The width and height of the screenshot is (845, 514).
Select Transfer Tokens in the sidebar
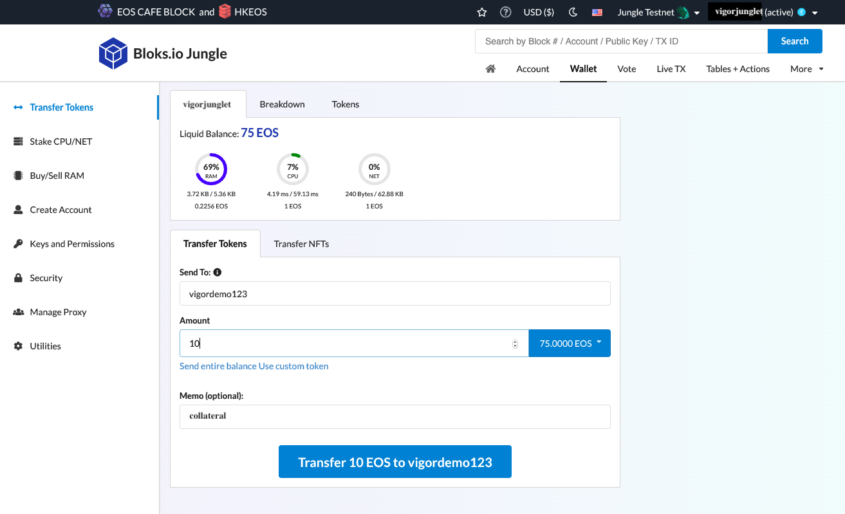tap(61, 107)
